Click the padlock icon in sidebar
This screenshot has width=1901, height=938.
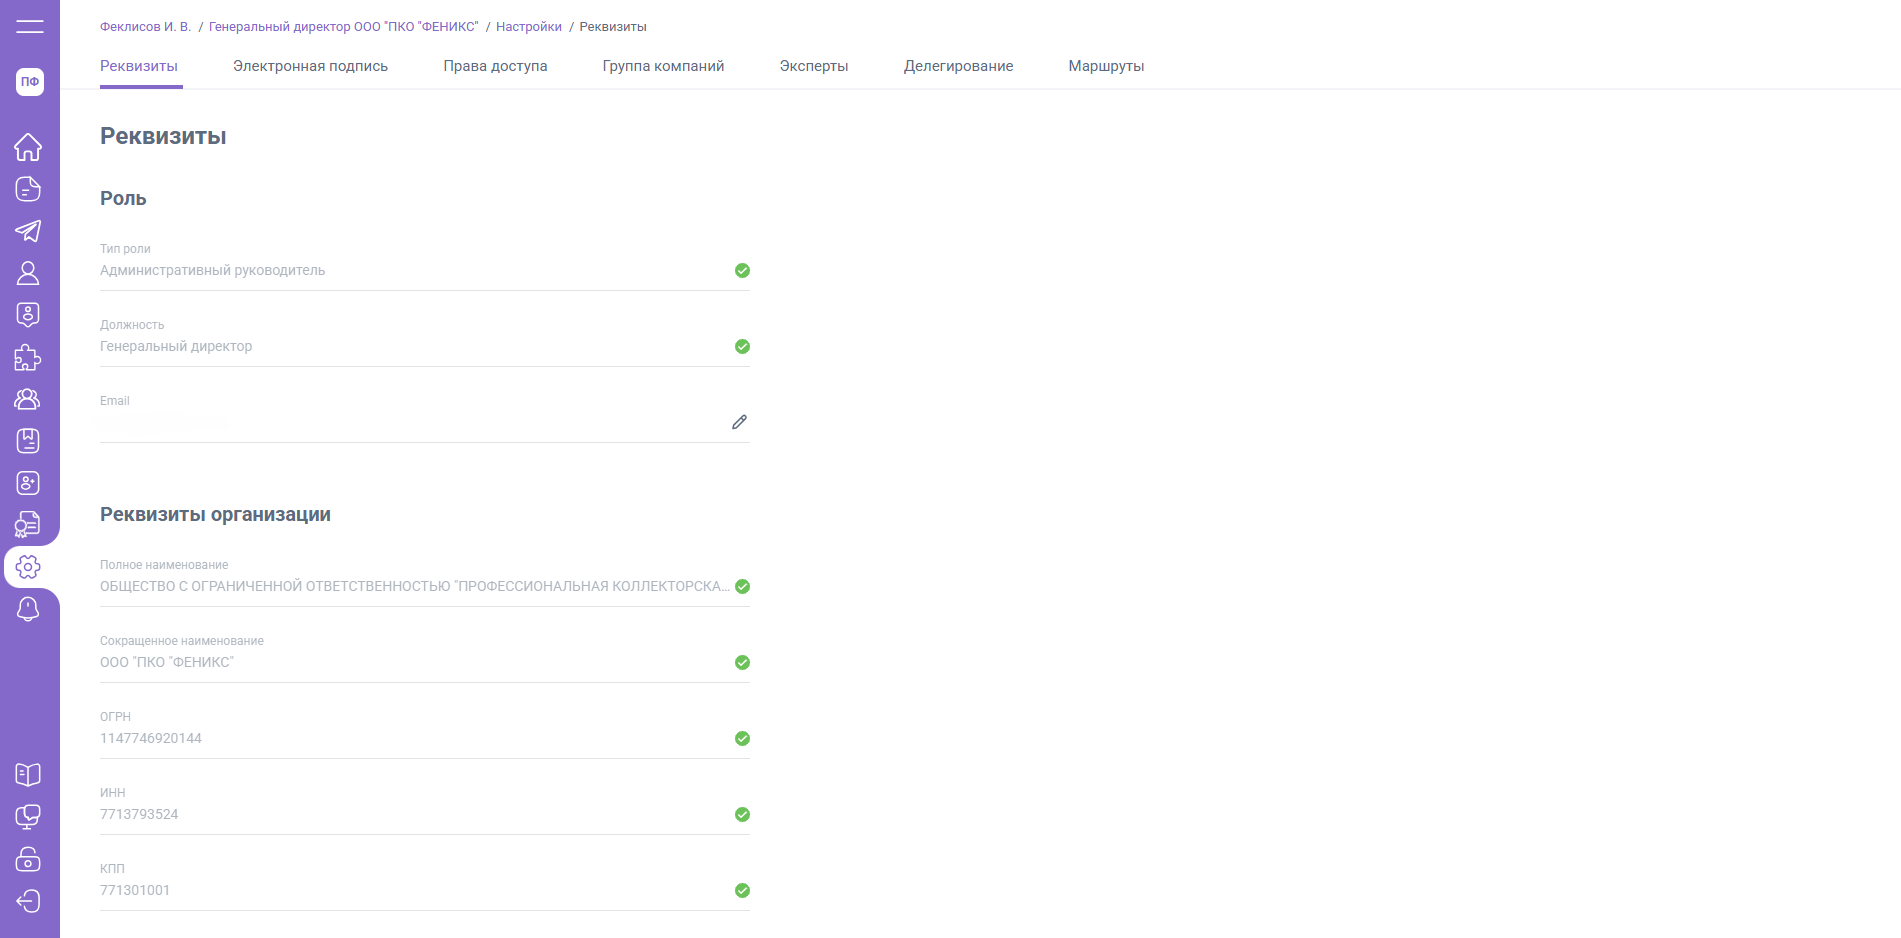[x=28, y=859]
